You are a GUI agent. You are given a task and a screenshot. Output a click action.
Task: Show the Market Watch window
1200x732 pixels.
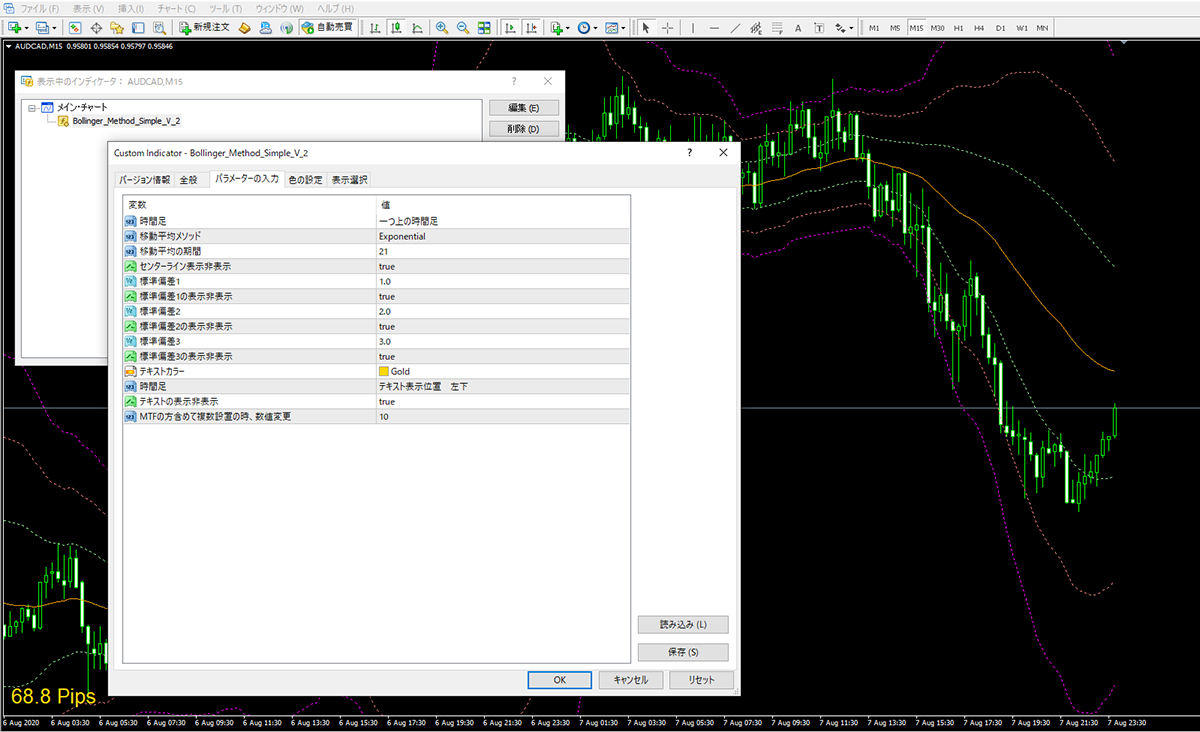point(75,27)
